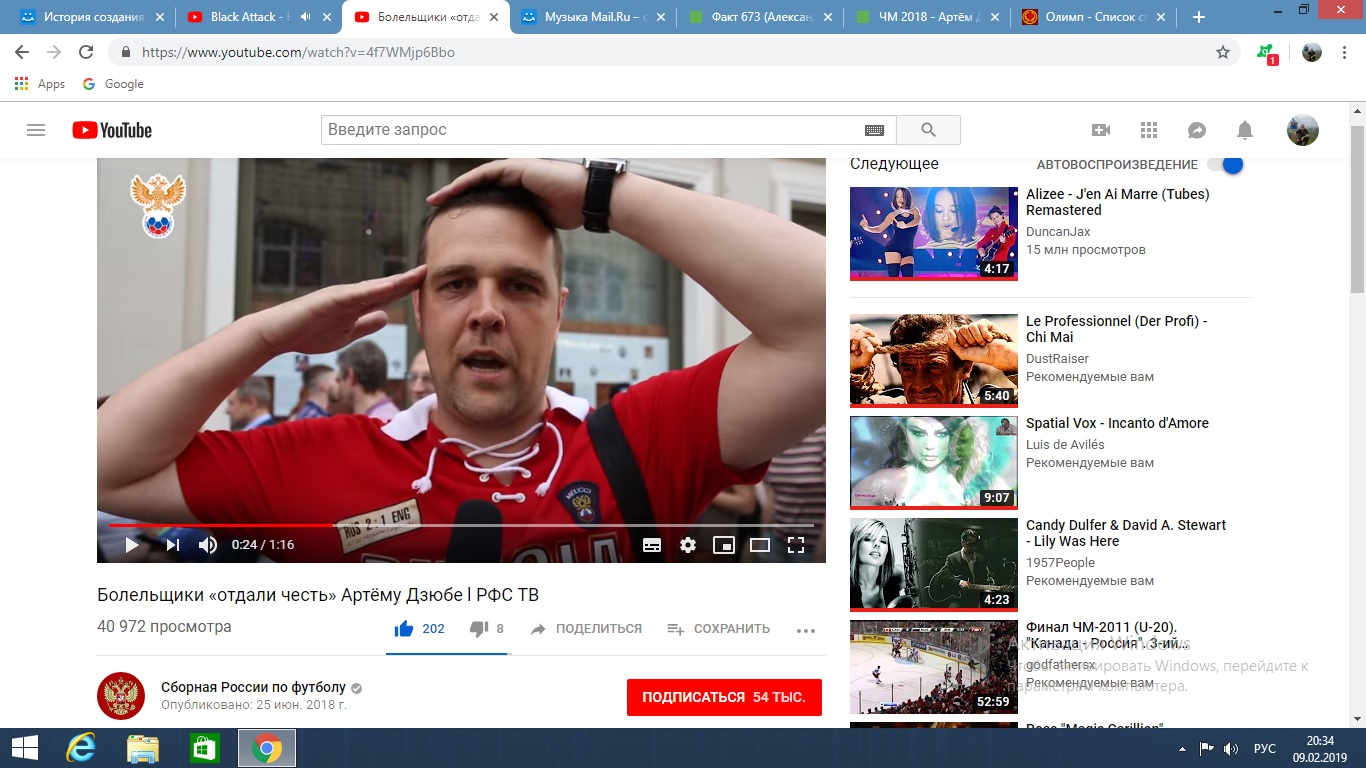Open a new browser tab

1199,17
